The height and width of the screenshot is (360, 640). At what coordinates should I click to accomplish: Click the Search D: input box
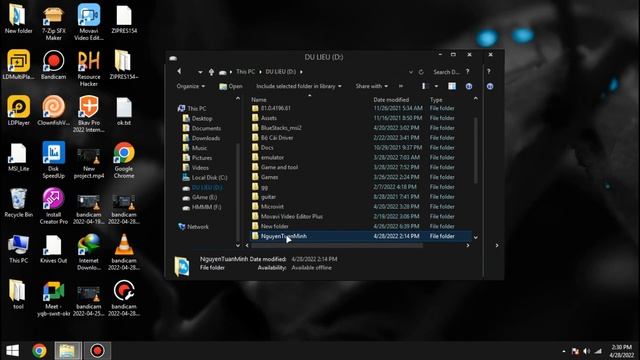446,72
